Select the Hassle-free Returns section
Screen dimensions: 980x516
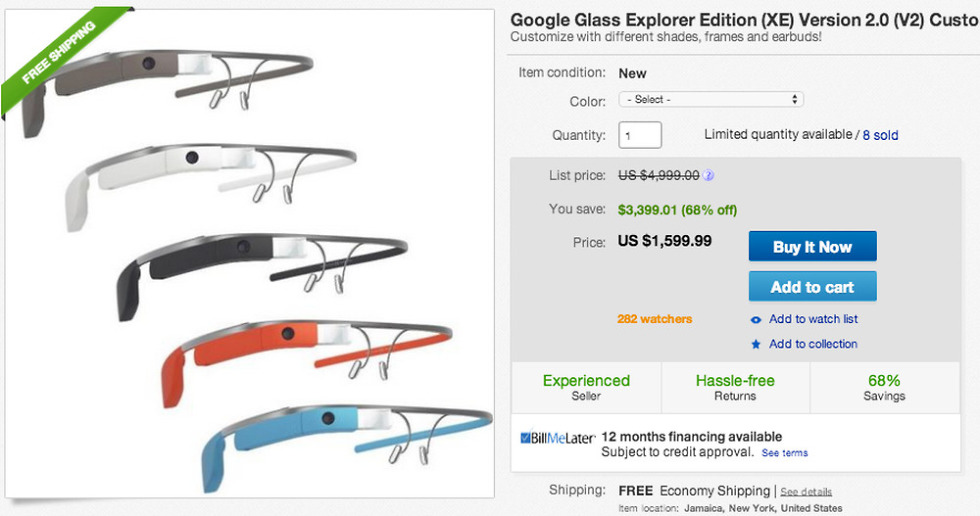735,387
